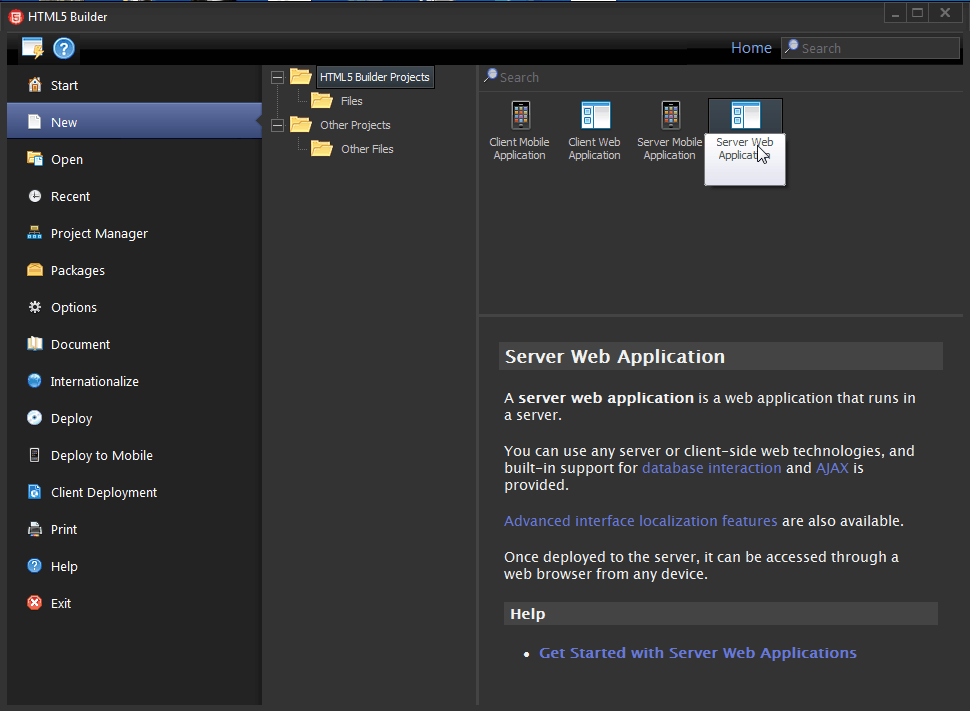This screenshot has width=970, height=711.
Task: Click the Packages box icon
Action: 35,270
